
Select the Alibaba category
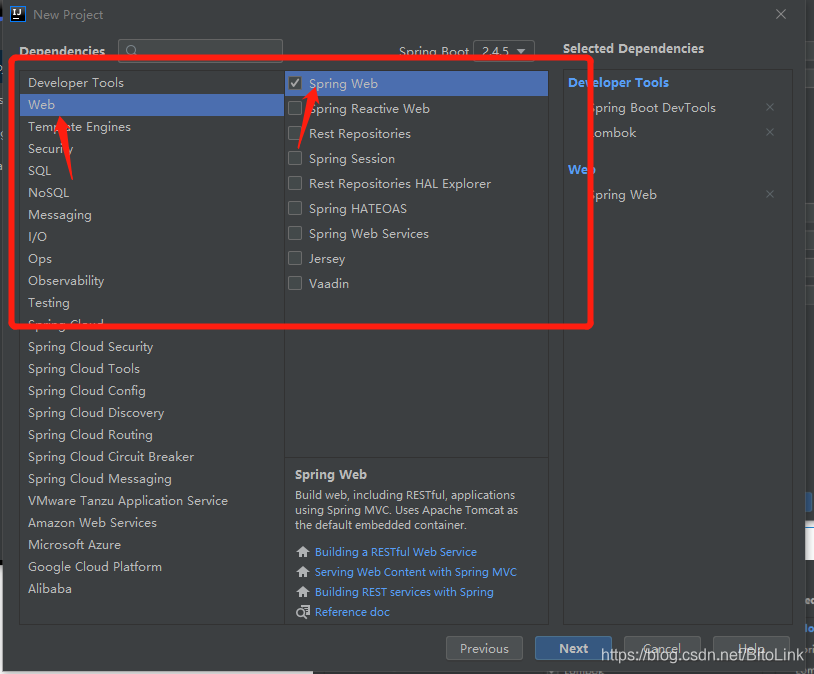[152, 588]
